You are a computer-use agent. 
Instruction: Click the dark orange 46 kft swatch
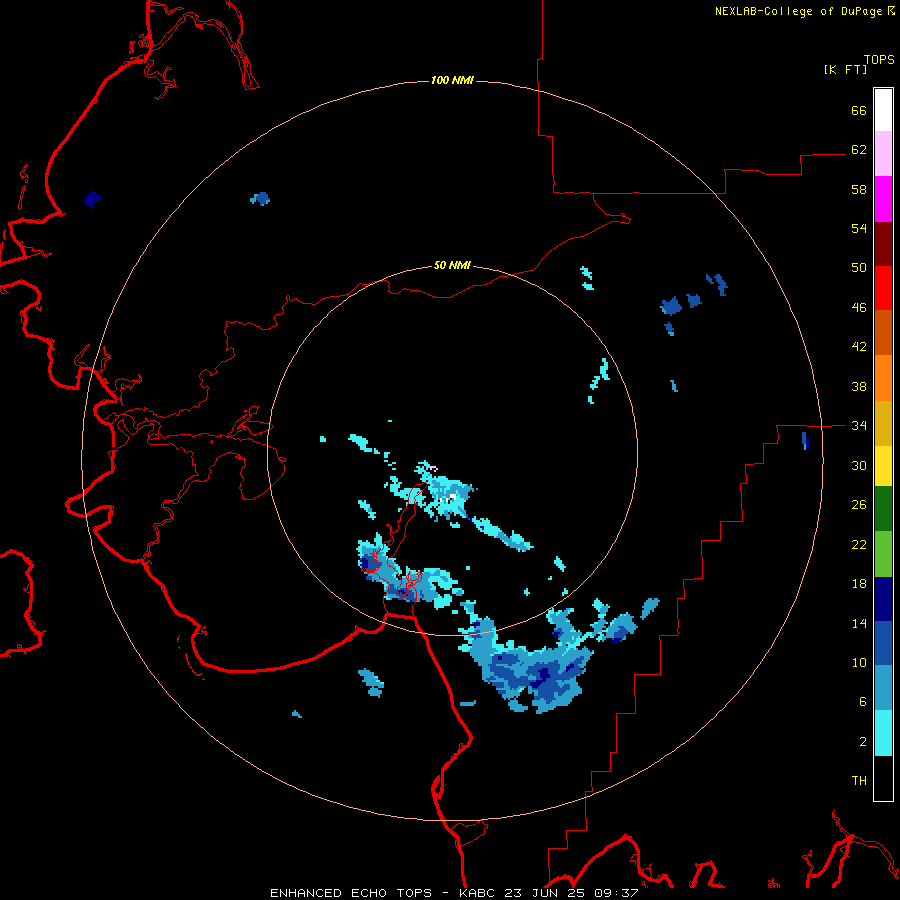(x=883, y=333)
